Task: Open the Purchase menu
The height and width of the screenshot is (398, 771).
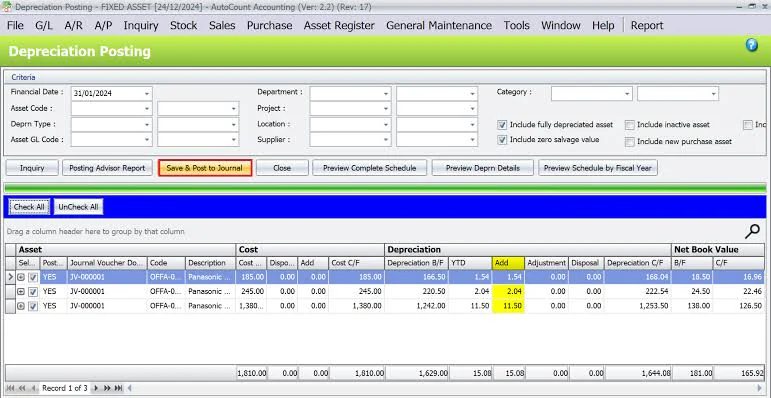Action: coord(269,26)
